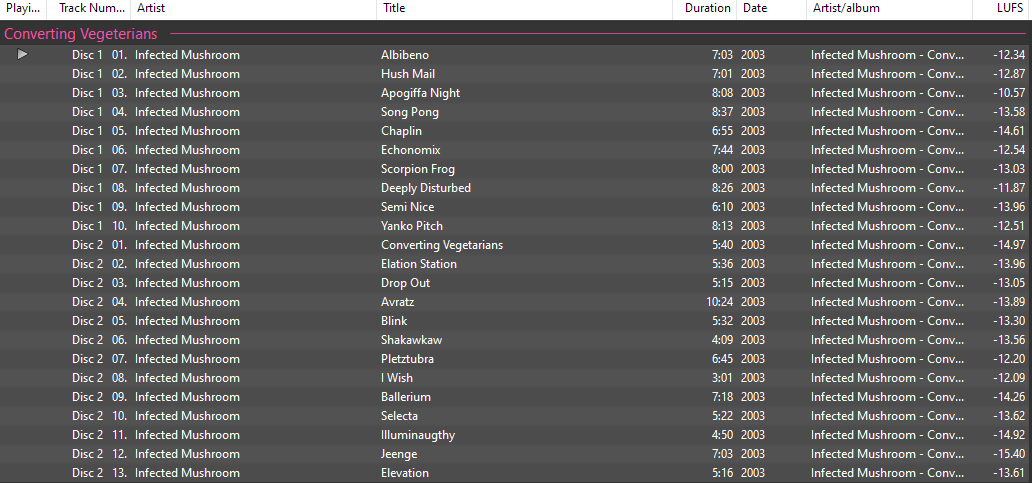The image size is (1032, 483).
Task: Select the track titled Apogiffa Night
Action: (x=421, y=93)
